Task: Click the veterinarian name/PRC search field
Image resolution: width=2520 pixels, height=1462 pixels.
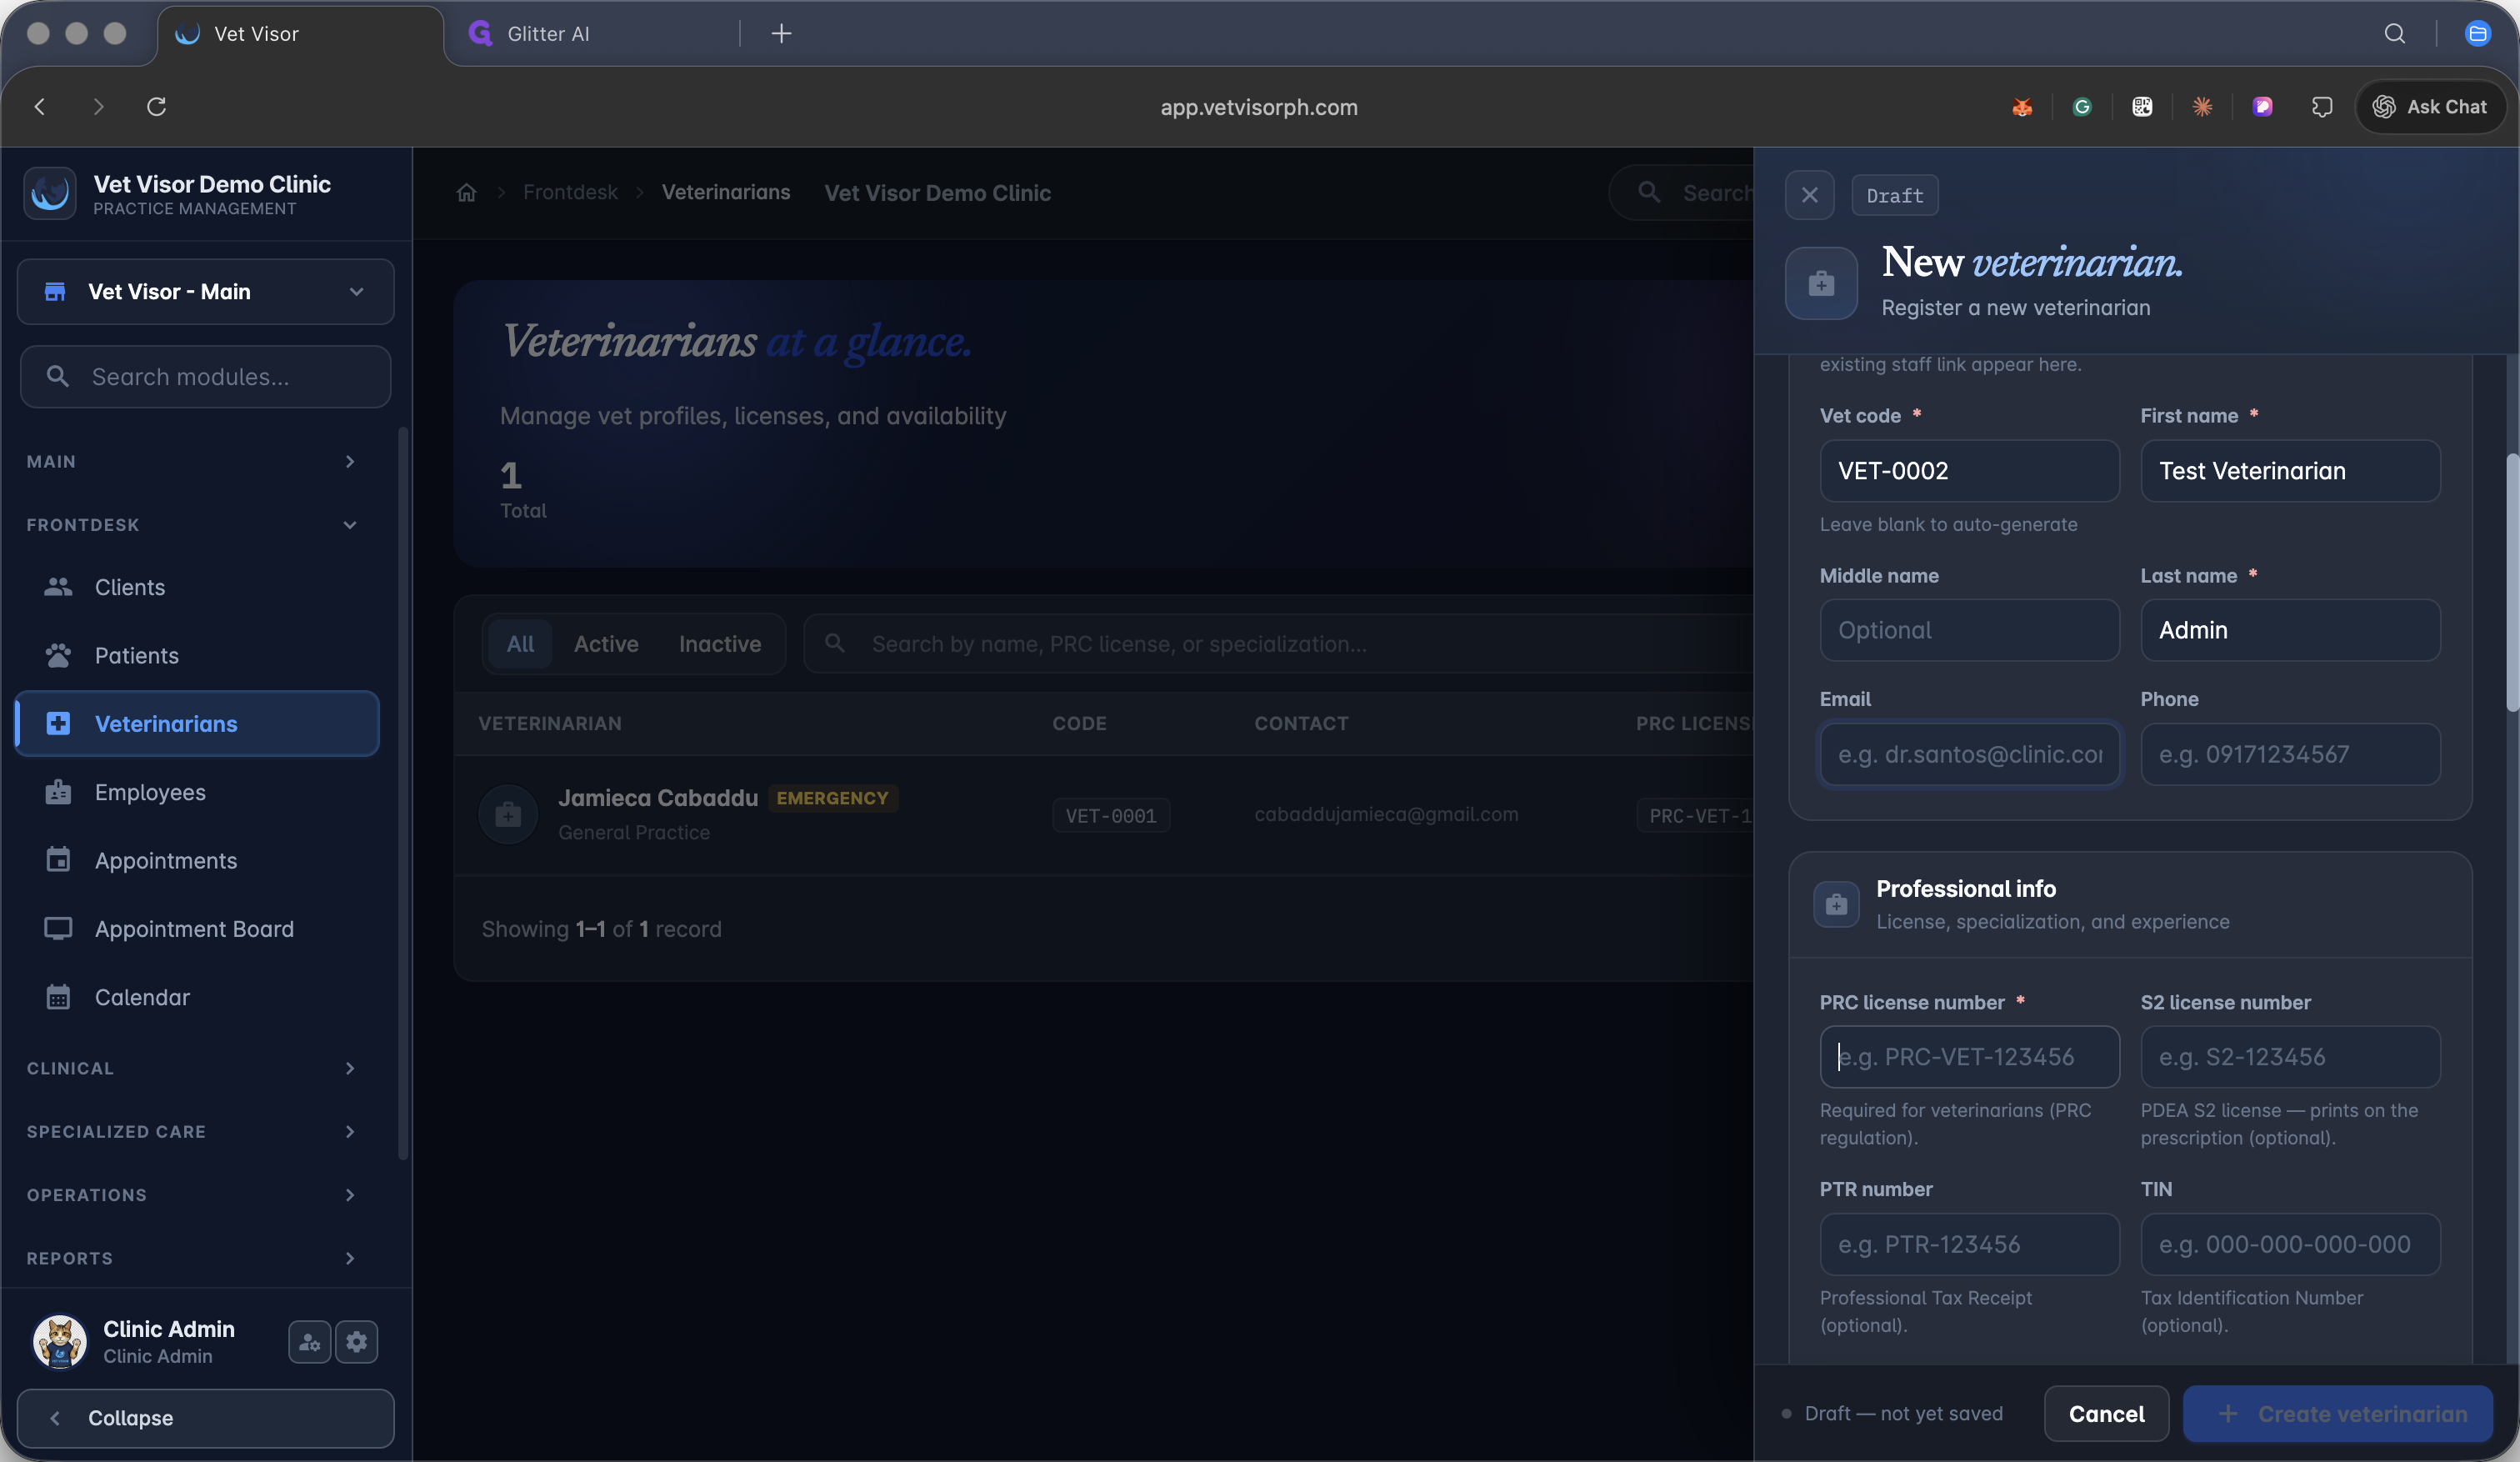Action: coord(1278,644)
